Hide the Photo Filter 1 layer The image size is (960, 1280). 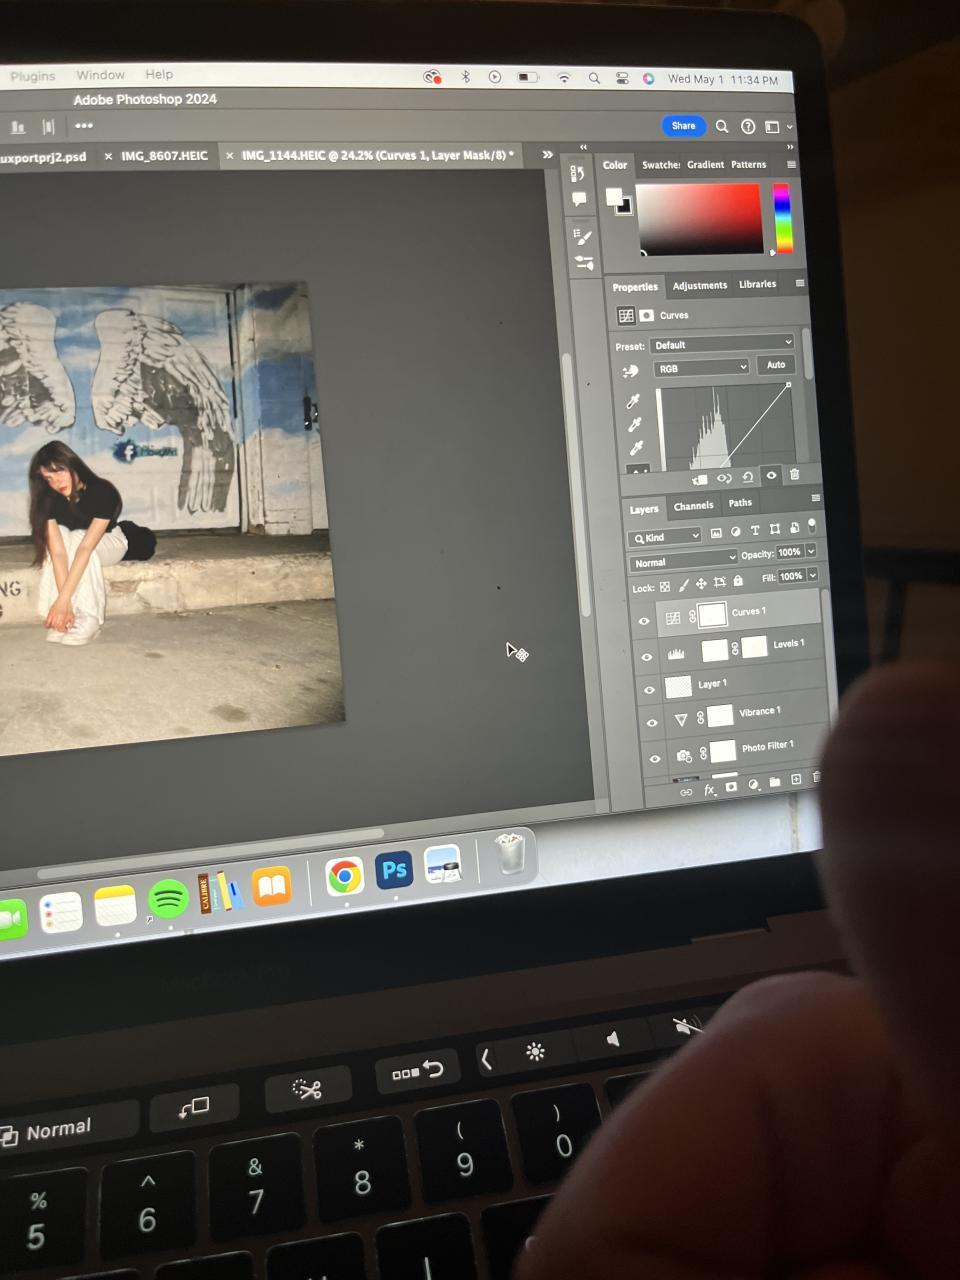(655, 759)
